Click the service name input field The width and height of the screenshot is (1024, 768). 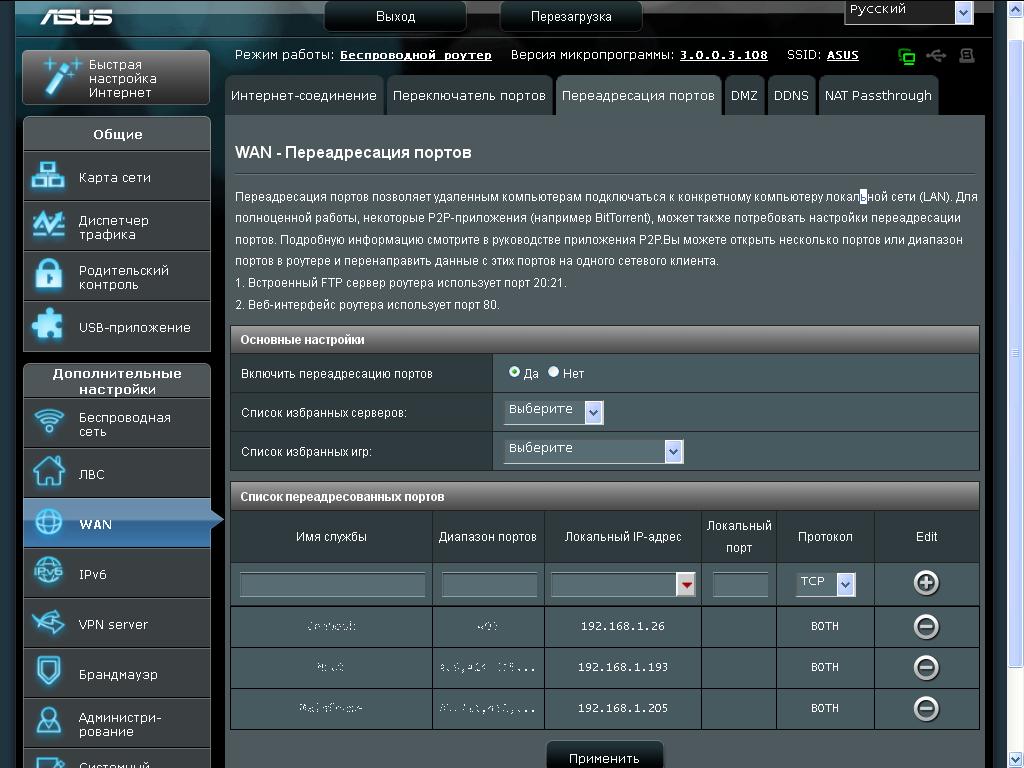tap(332, 585)
